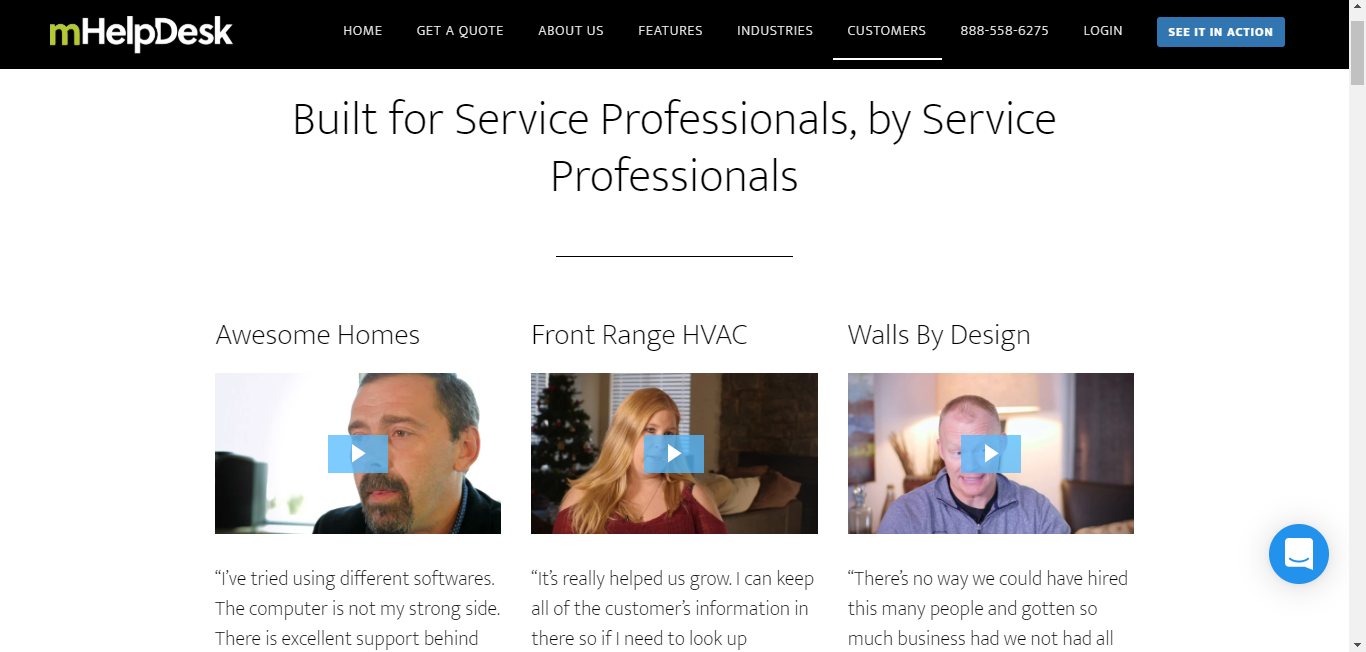Play the Walls By Design video
The image size is (1366, 652).
pyautogui.click(x=990, y=453)
